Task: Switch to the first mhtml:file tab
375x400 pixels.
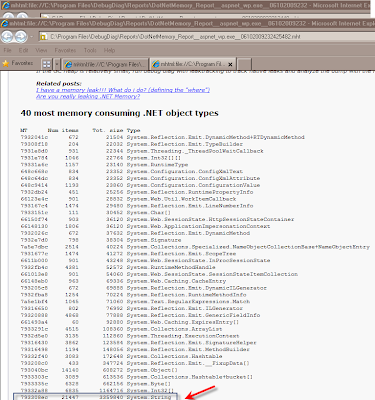Action: tap(105, 64)
